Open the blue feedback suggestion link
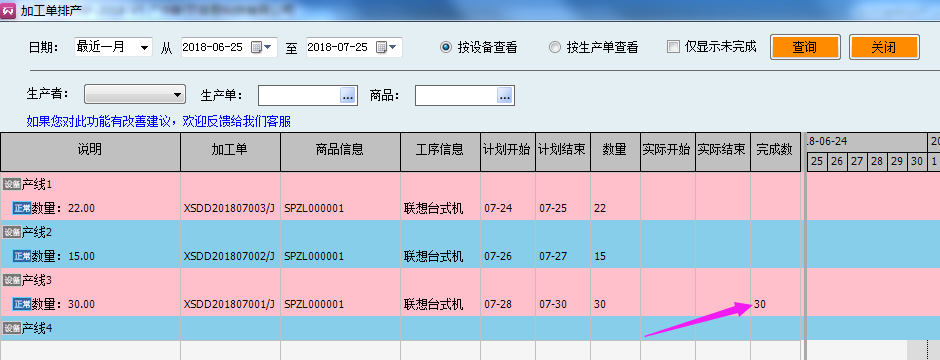Image resolution: width=940 pixels, height=360 pixels. click(x=159, y=122)
